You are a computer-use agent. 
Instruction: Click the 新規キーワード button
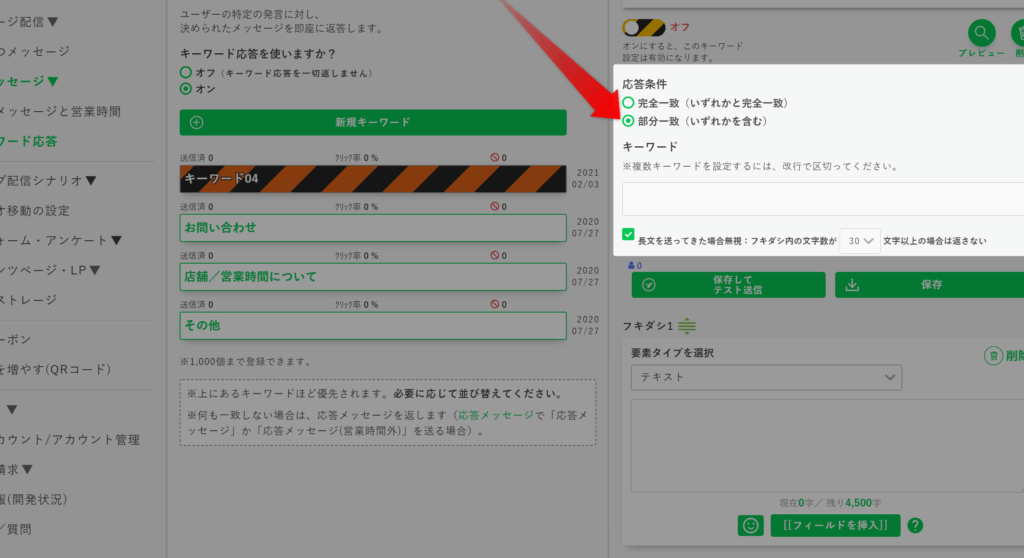point(373,122)
